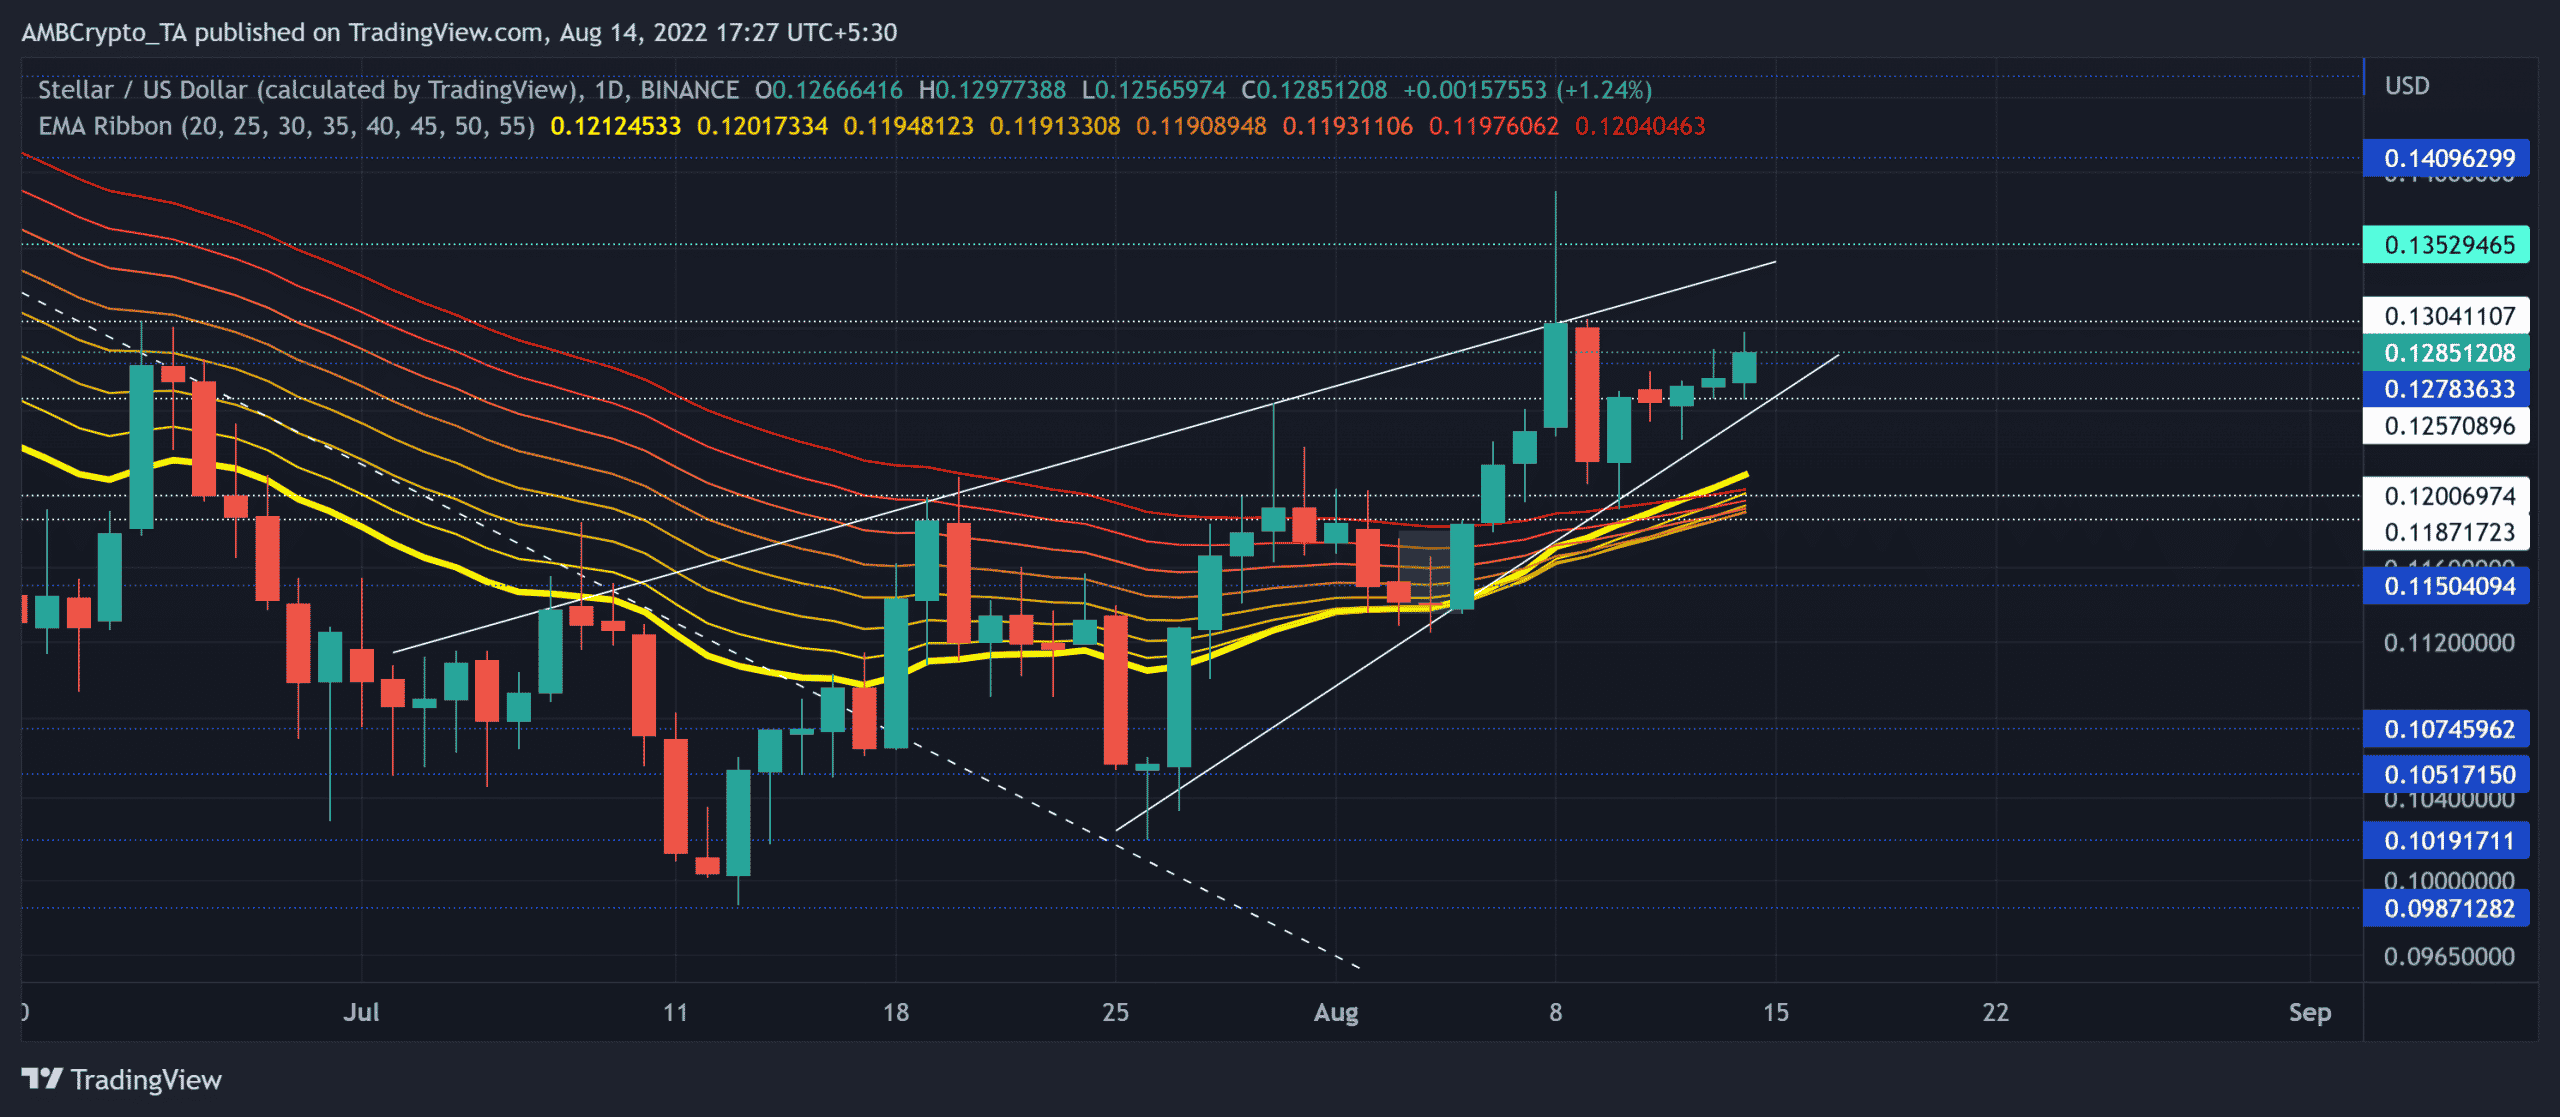
Task: Click the Aug date label on time axis
Action: click(x=1336, y=1012)
